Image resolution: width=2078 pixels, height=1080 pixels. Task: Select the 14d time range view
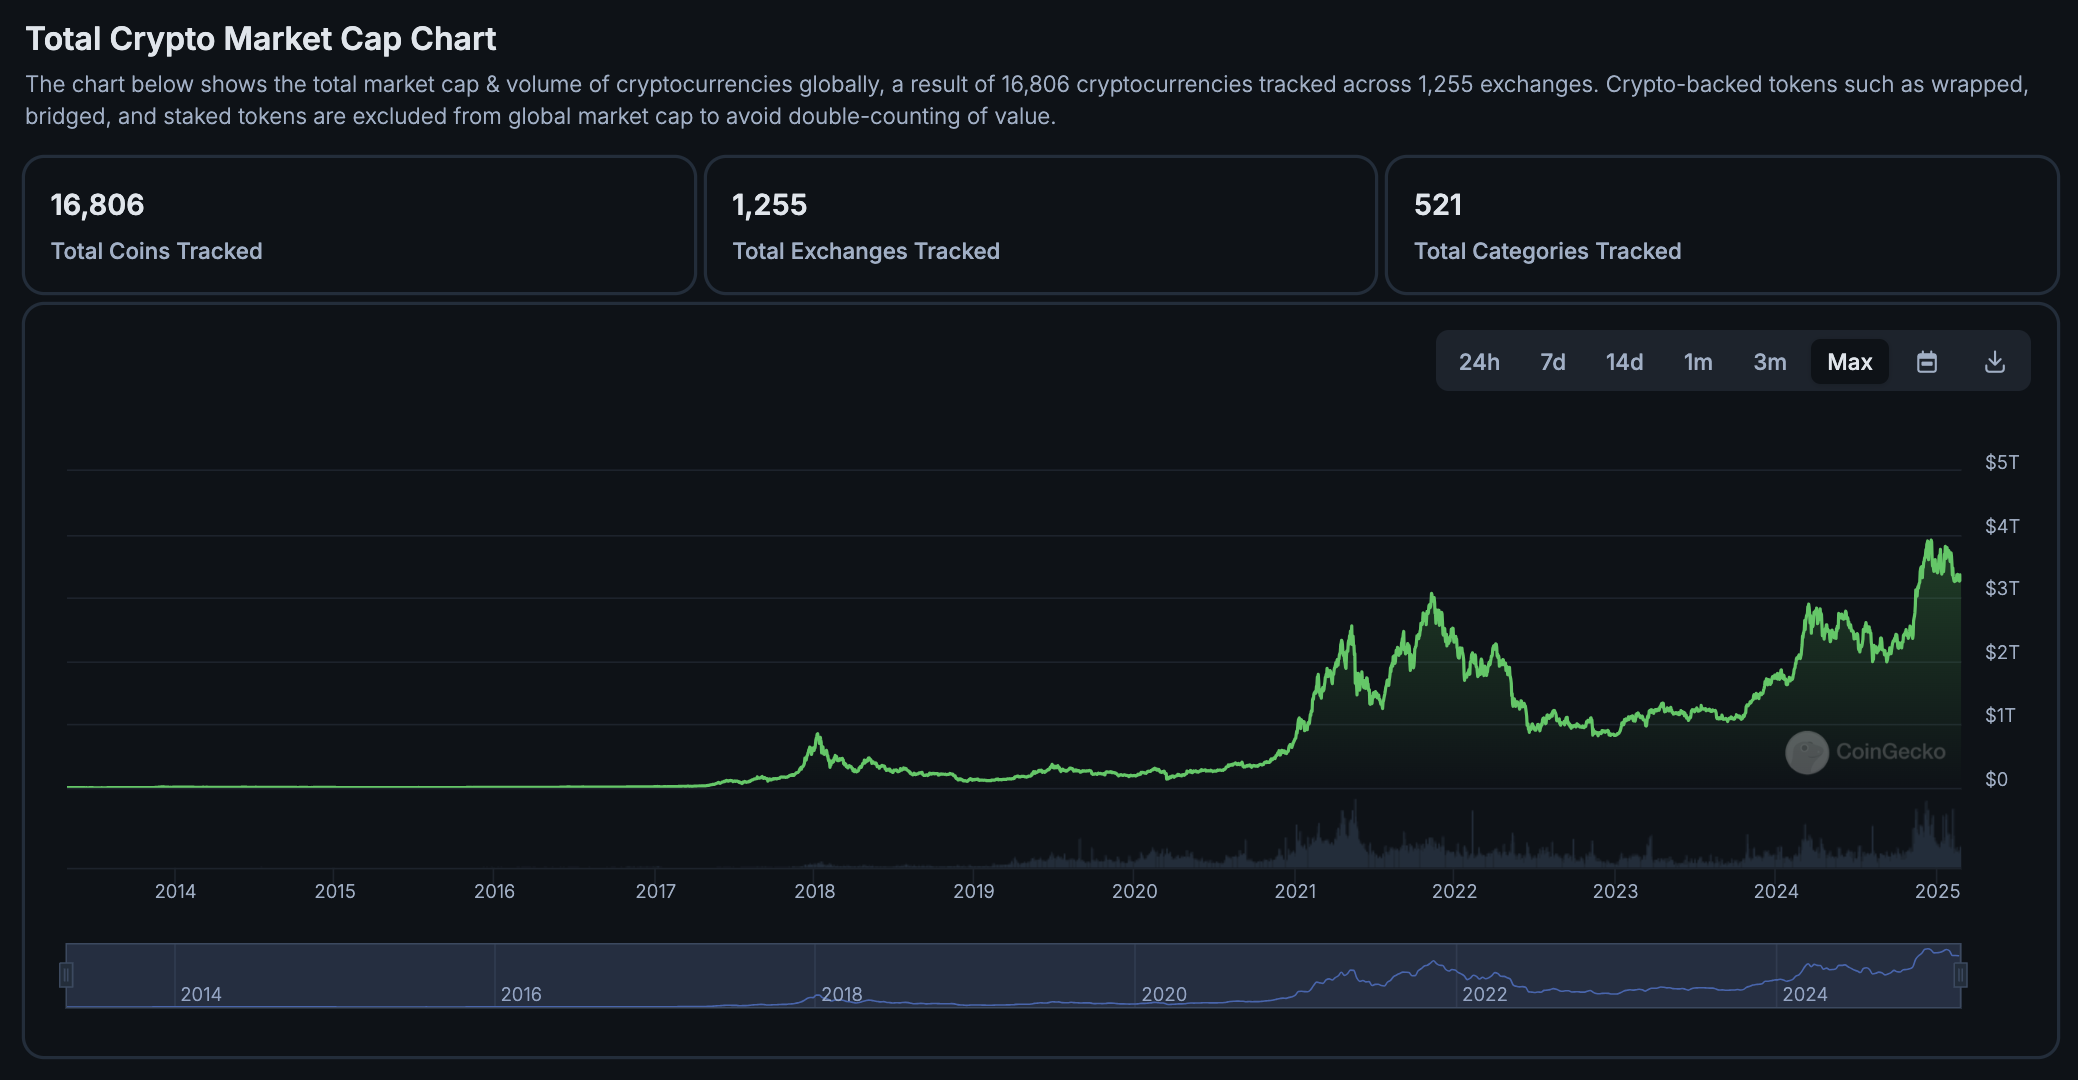tap(1623, 360)
